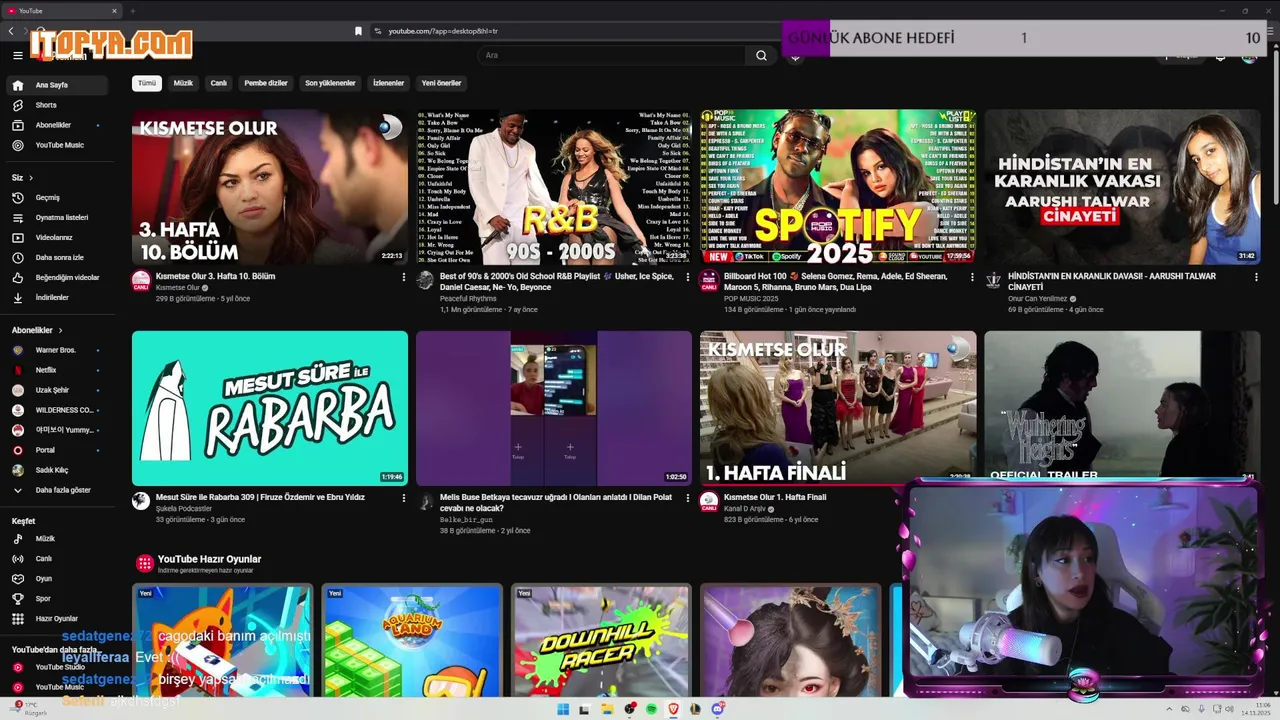The width and height of the screenshot is (1280, 720).
Task: Click the bookmark icon in address bar
Action: (358, 31)
